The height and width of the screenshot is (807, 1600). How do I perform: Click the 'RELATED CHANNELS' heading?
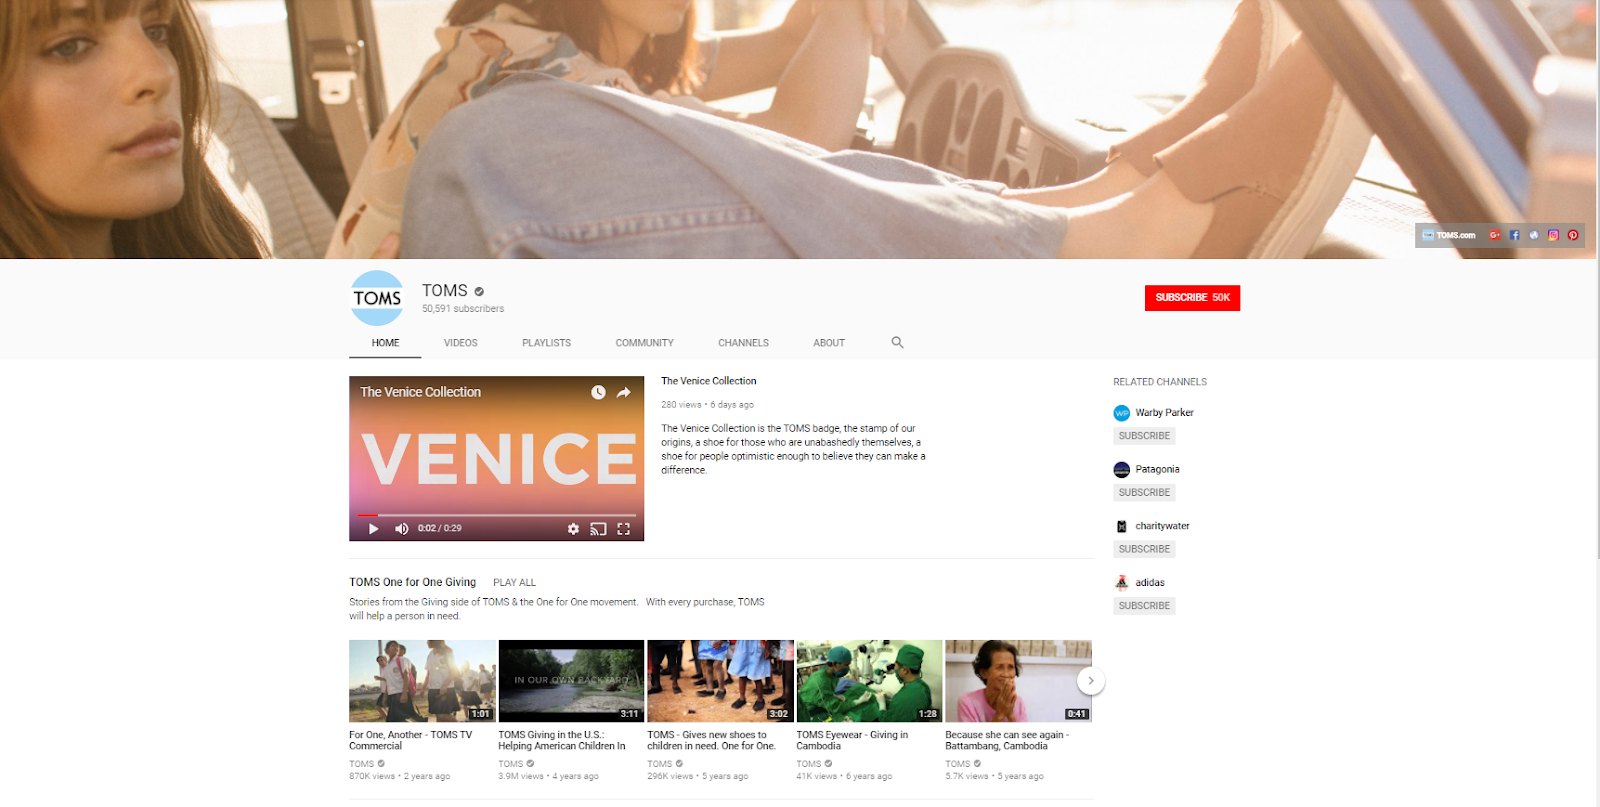[x=1160, y=382]
